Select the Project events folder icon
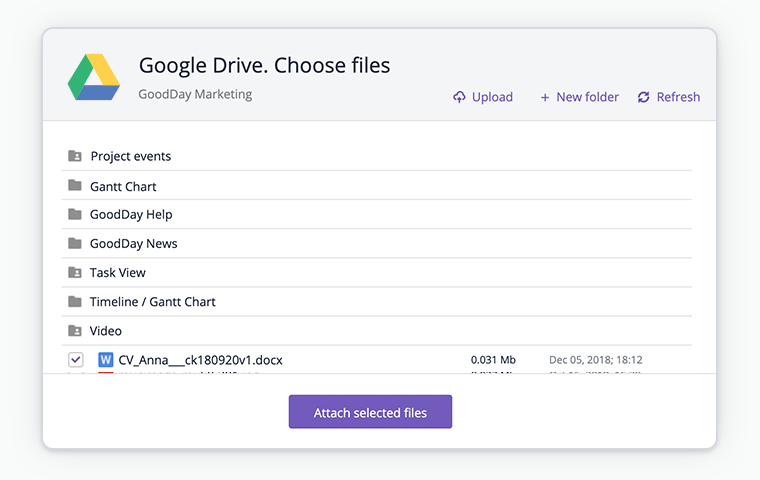Viewport: 760px width, 480px height. tap(75, 156)
